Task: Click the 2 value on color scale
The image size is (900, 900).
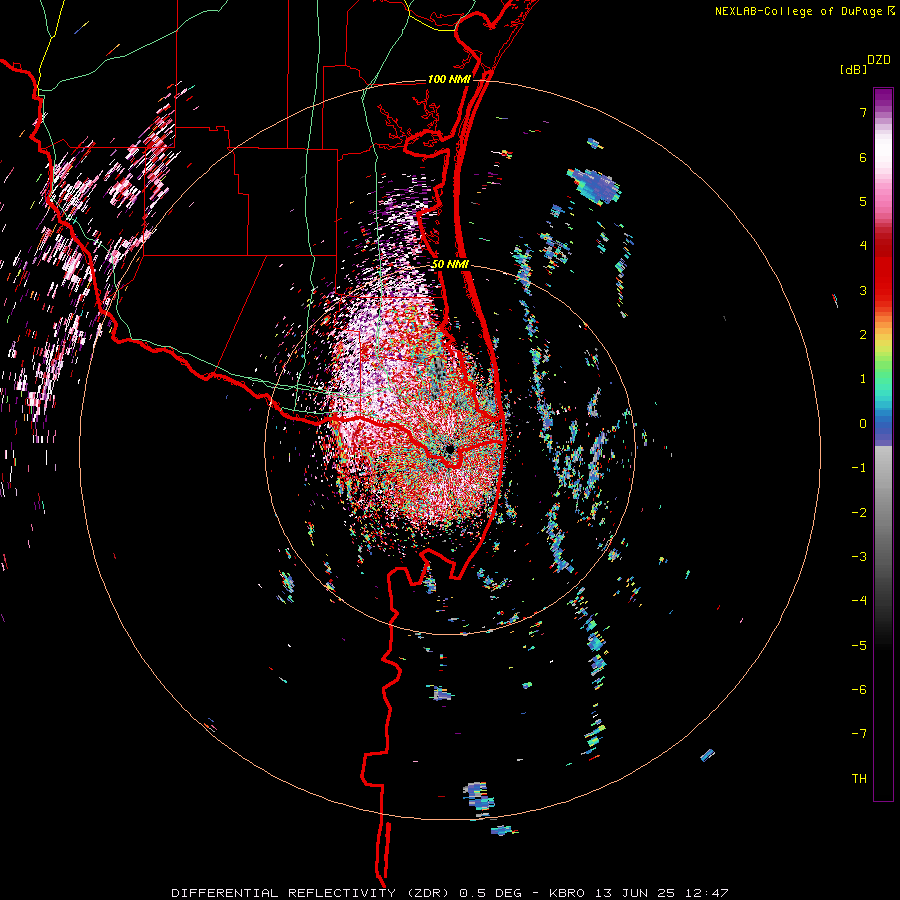Action: coord(863,335)
